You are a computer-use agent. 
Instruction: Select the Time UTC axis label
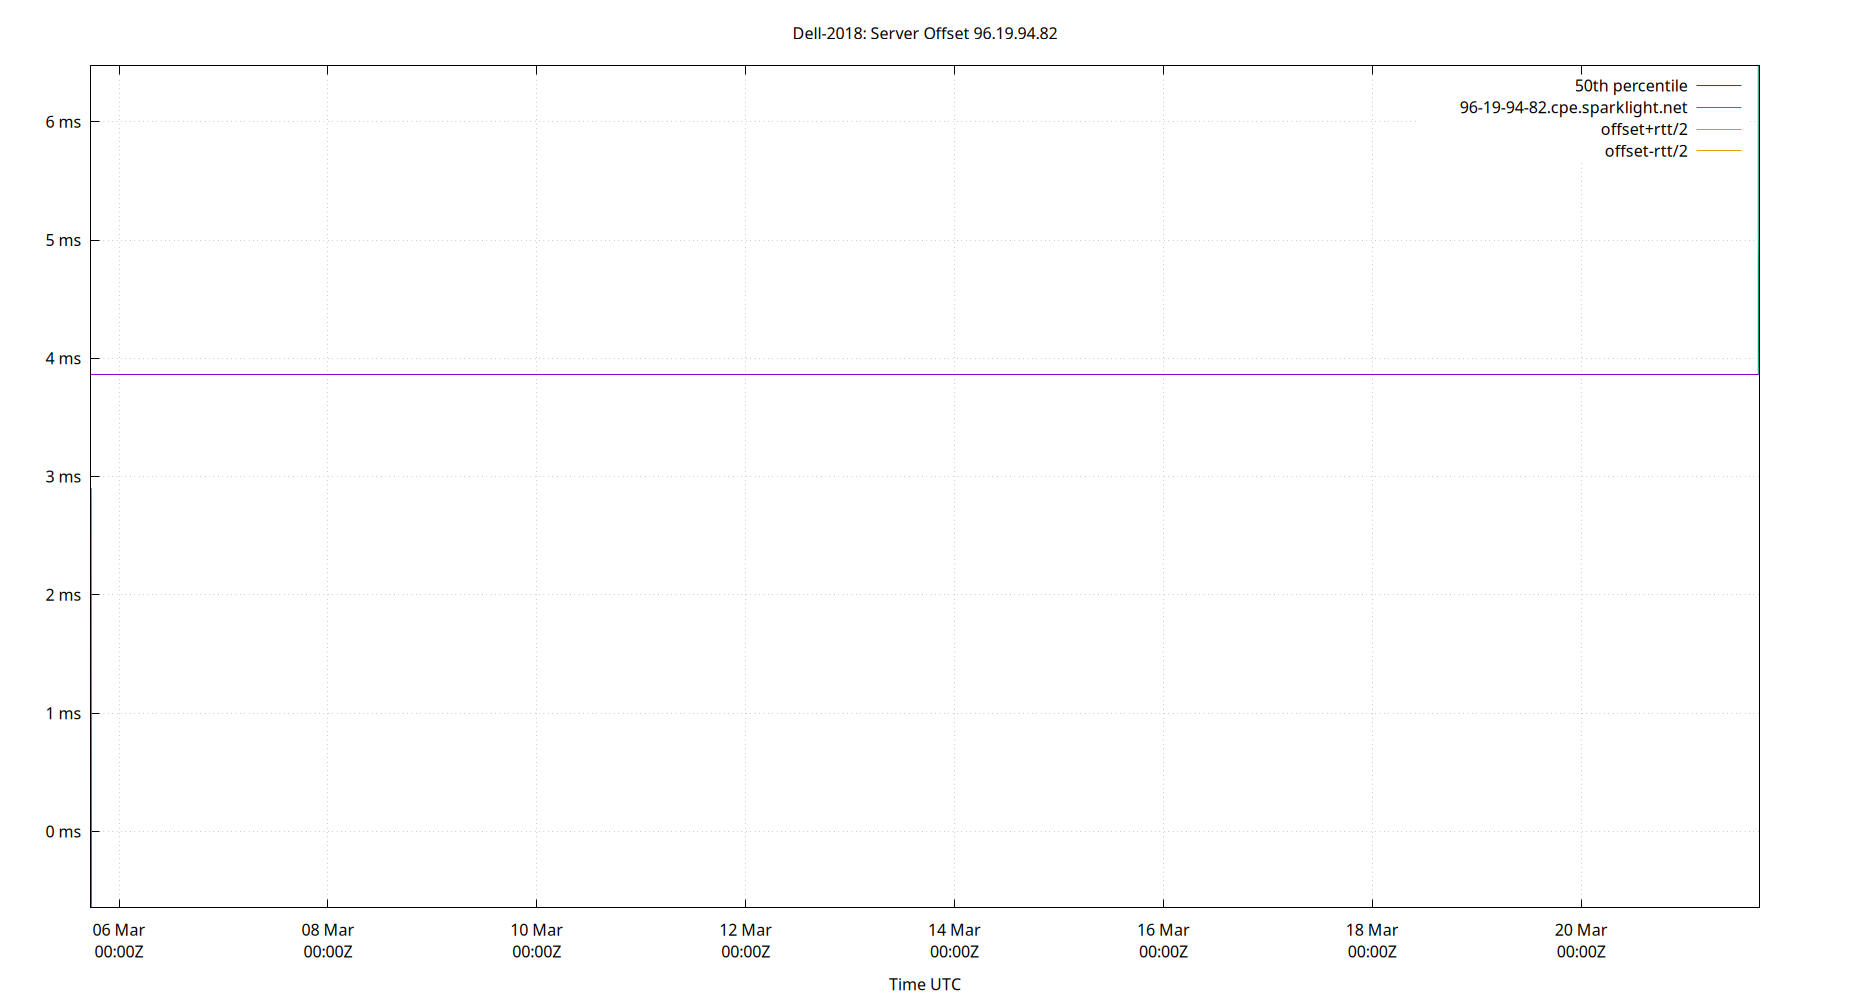click(924, 984)
